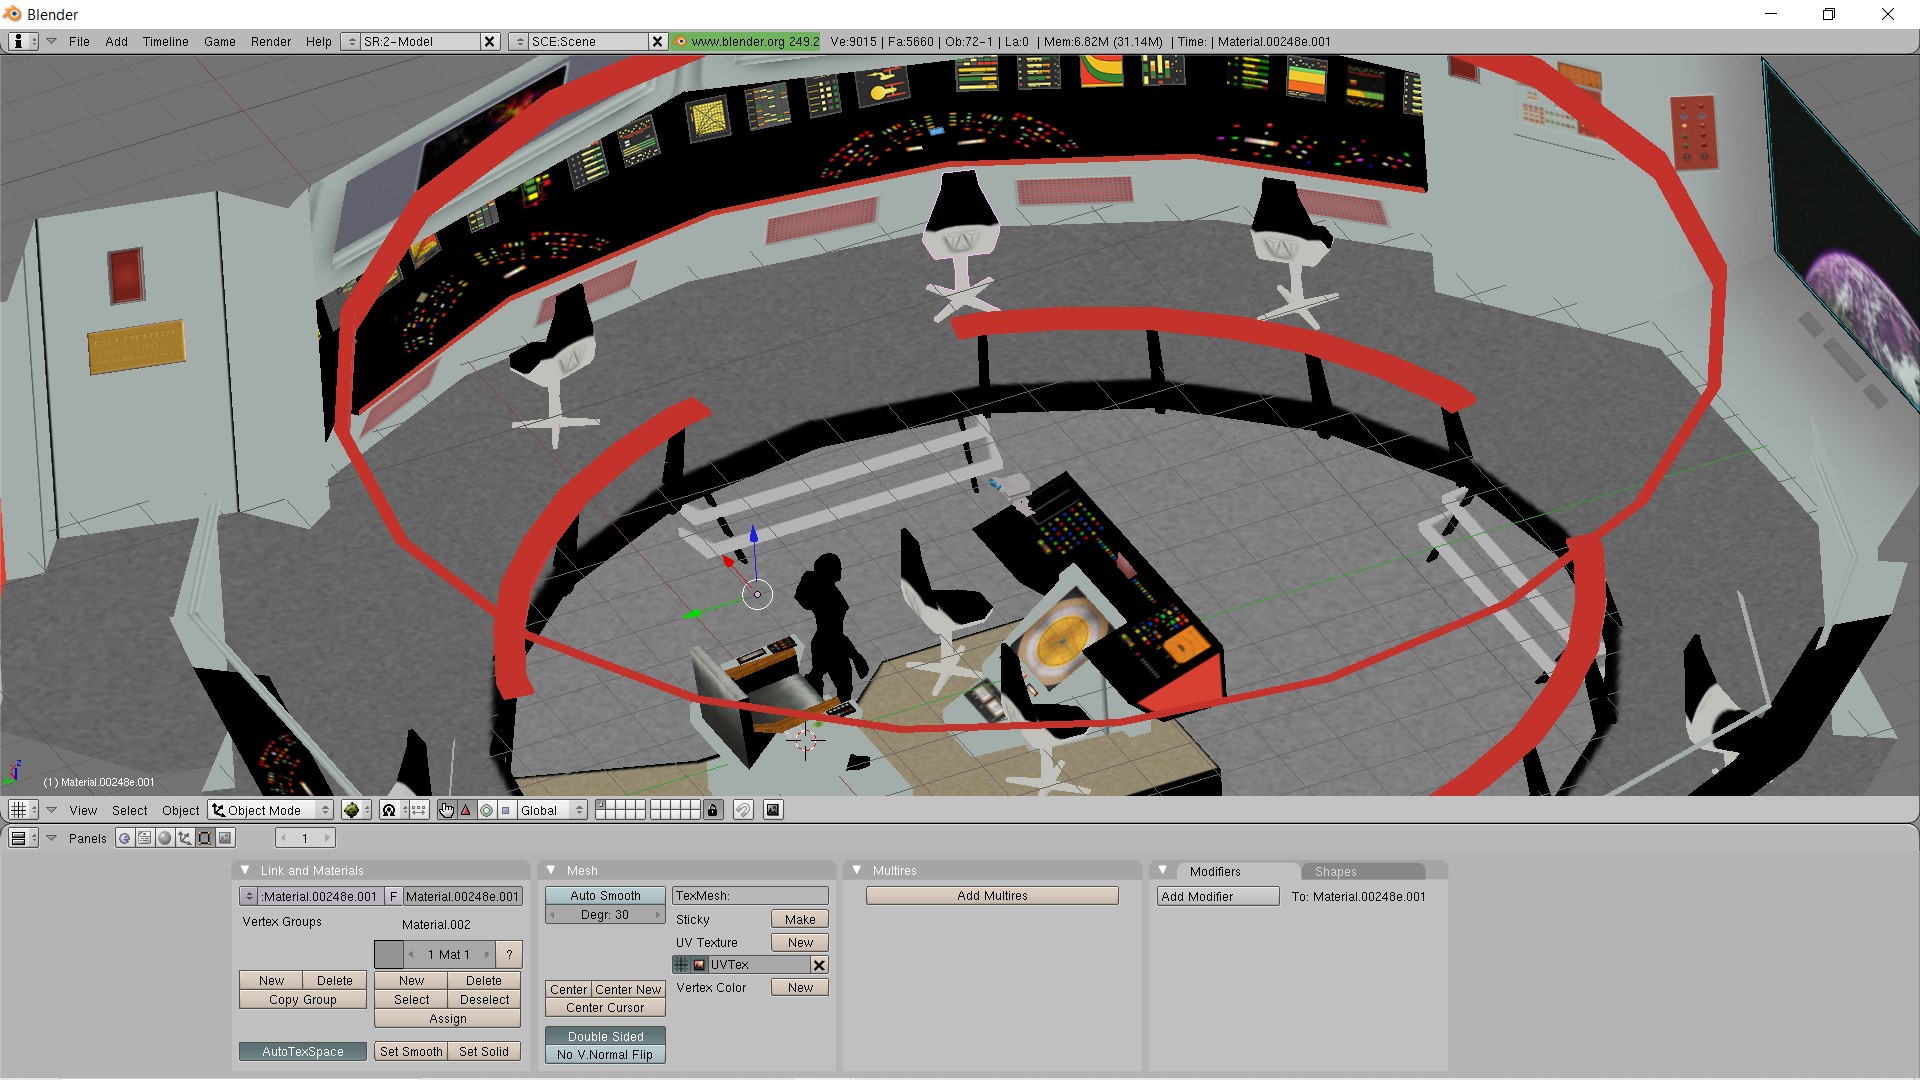Open www.blender.org link in header
The image size is (1920, 1080).
(x=746, y=42)
